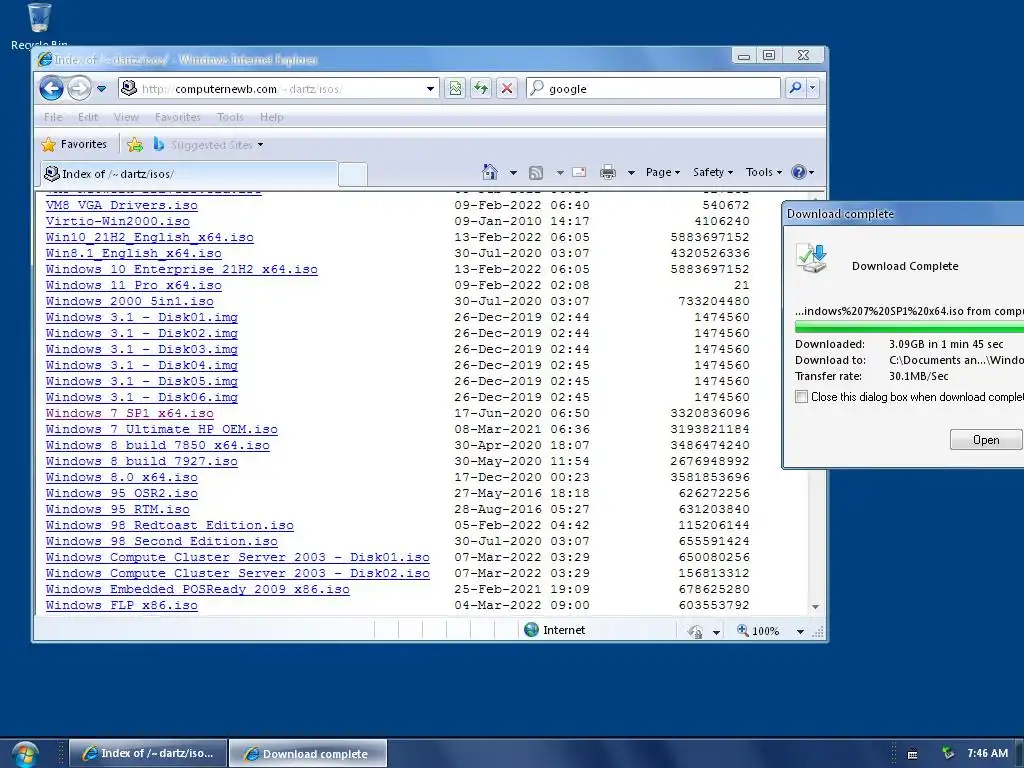The image size is (1024, 768).
Task: Click Windows_3.1_-_Disk03.img link
Action: (142, 349)
